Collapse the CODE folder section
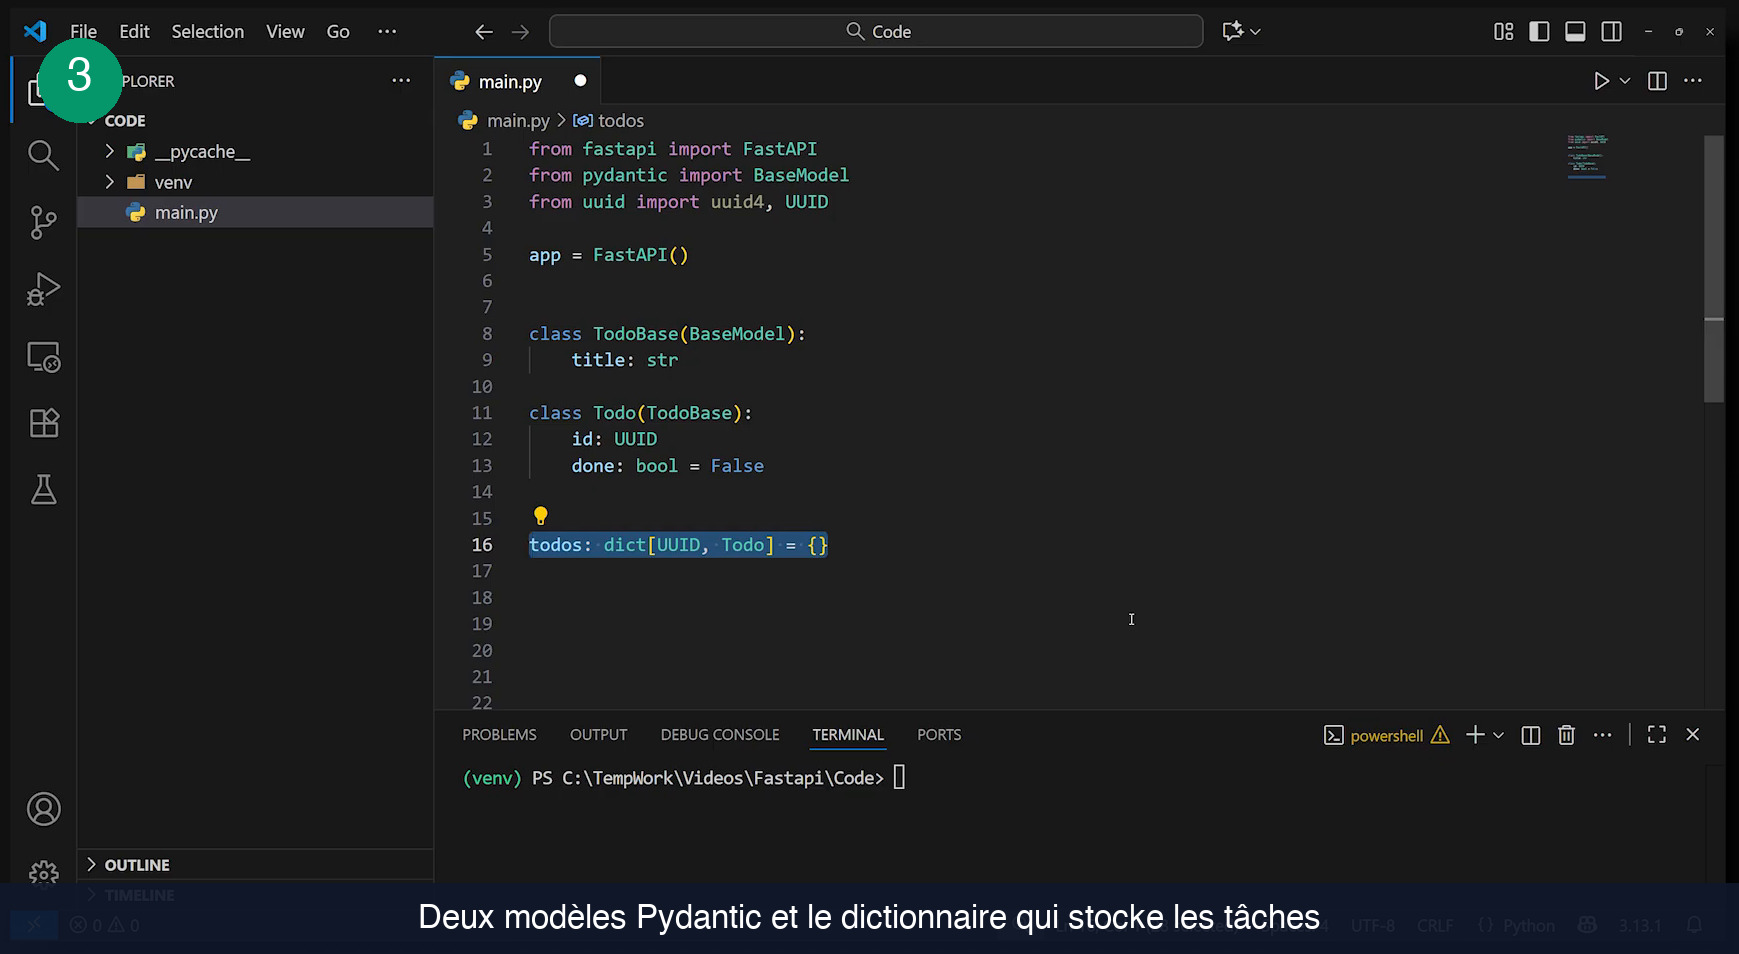Viewport: 1739px width, 954px height. click(x=125, y=121)
